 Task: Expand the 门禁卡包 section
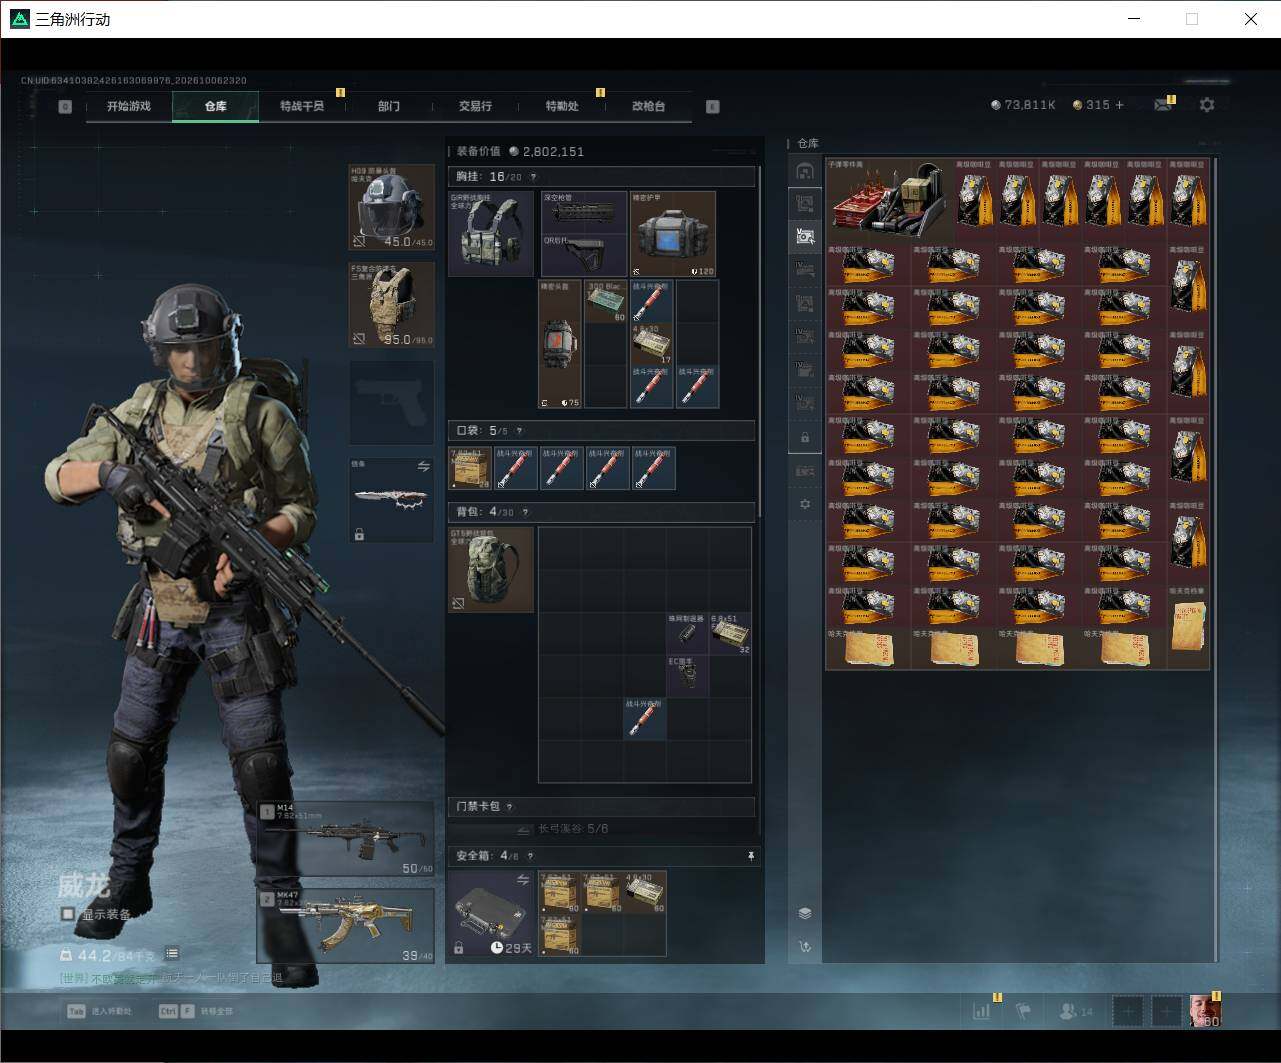[601, 806]
